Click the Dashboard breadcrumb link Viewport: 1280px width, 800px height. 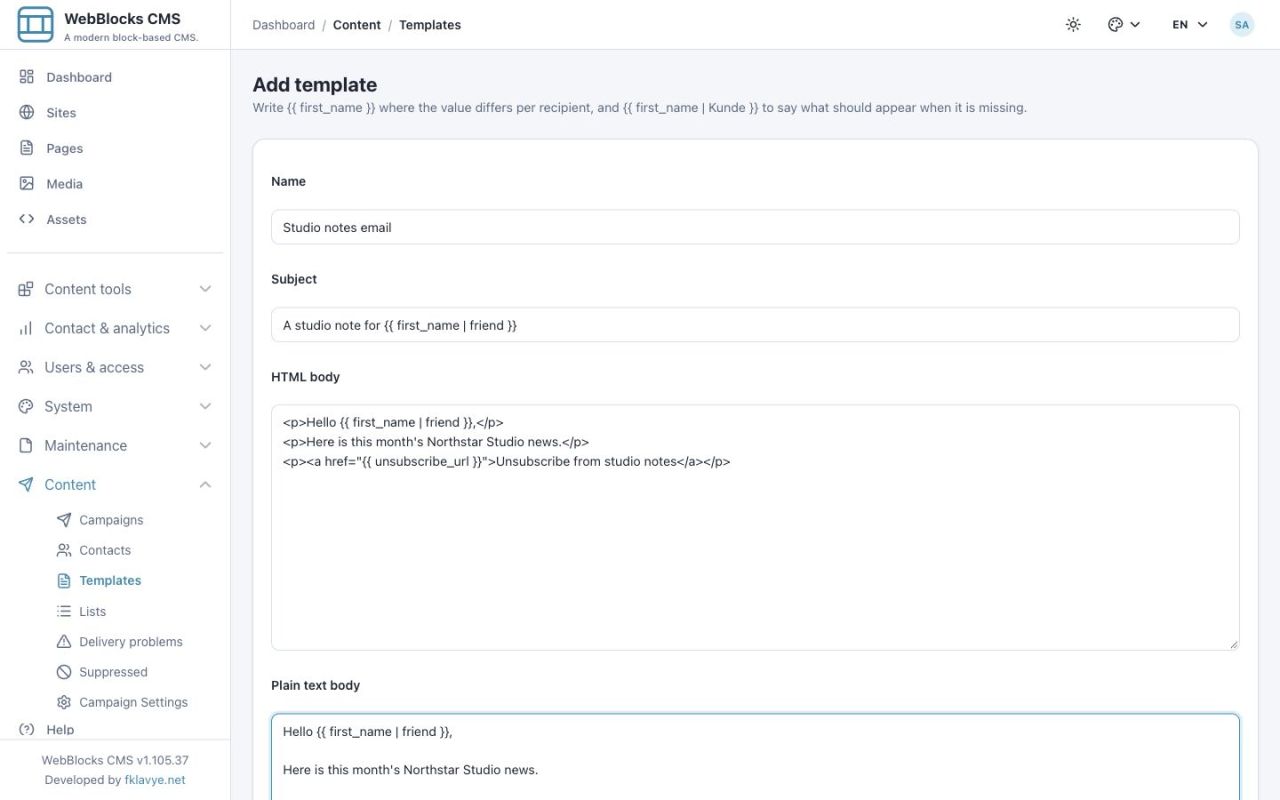pos(283,25)
